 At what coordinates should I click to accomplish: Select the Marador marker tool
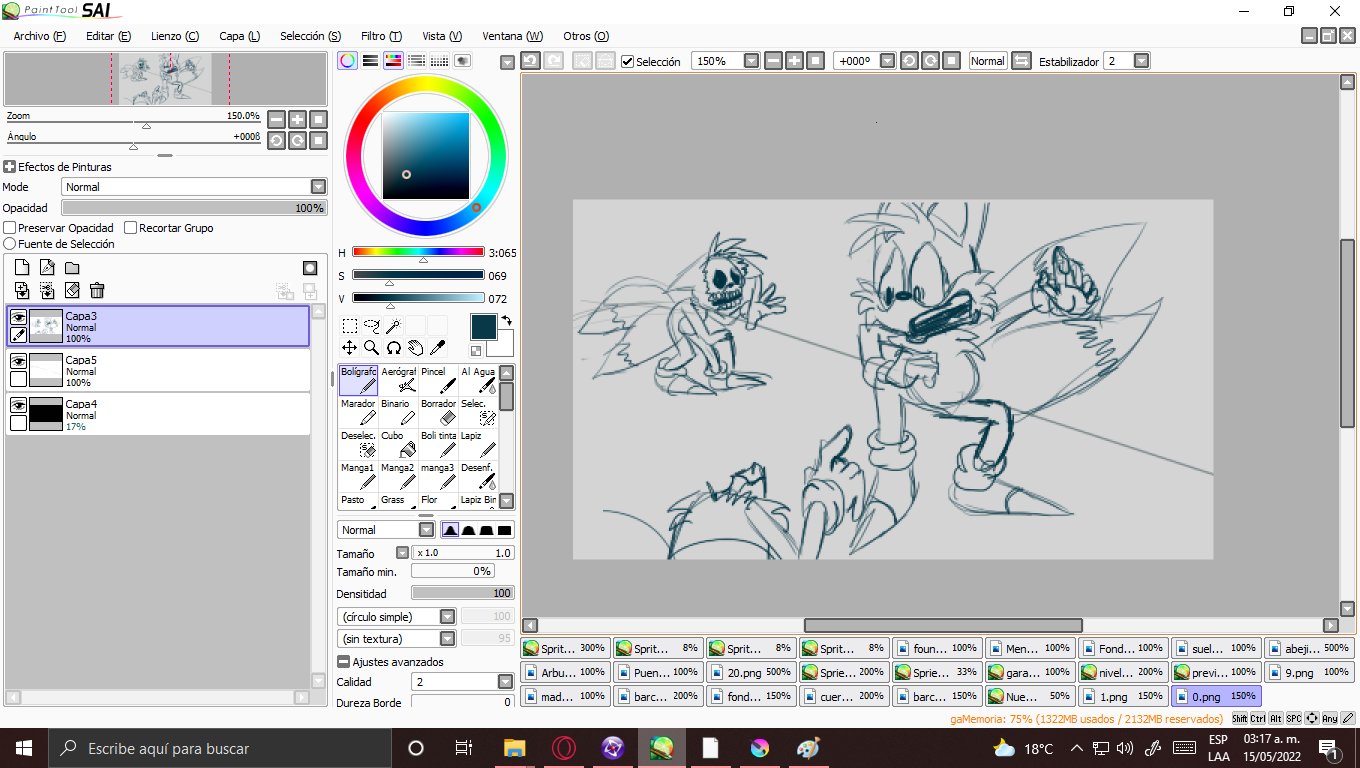pos(358,412)
